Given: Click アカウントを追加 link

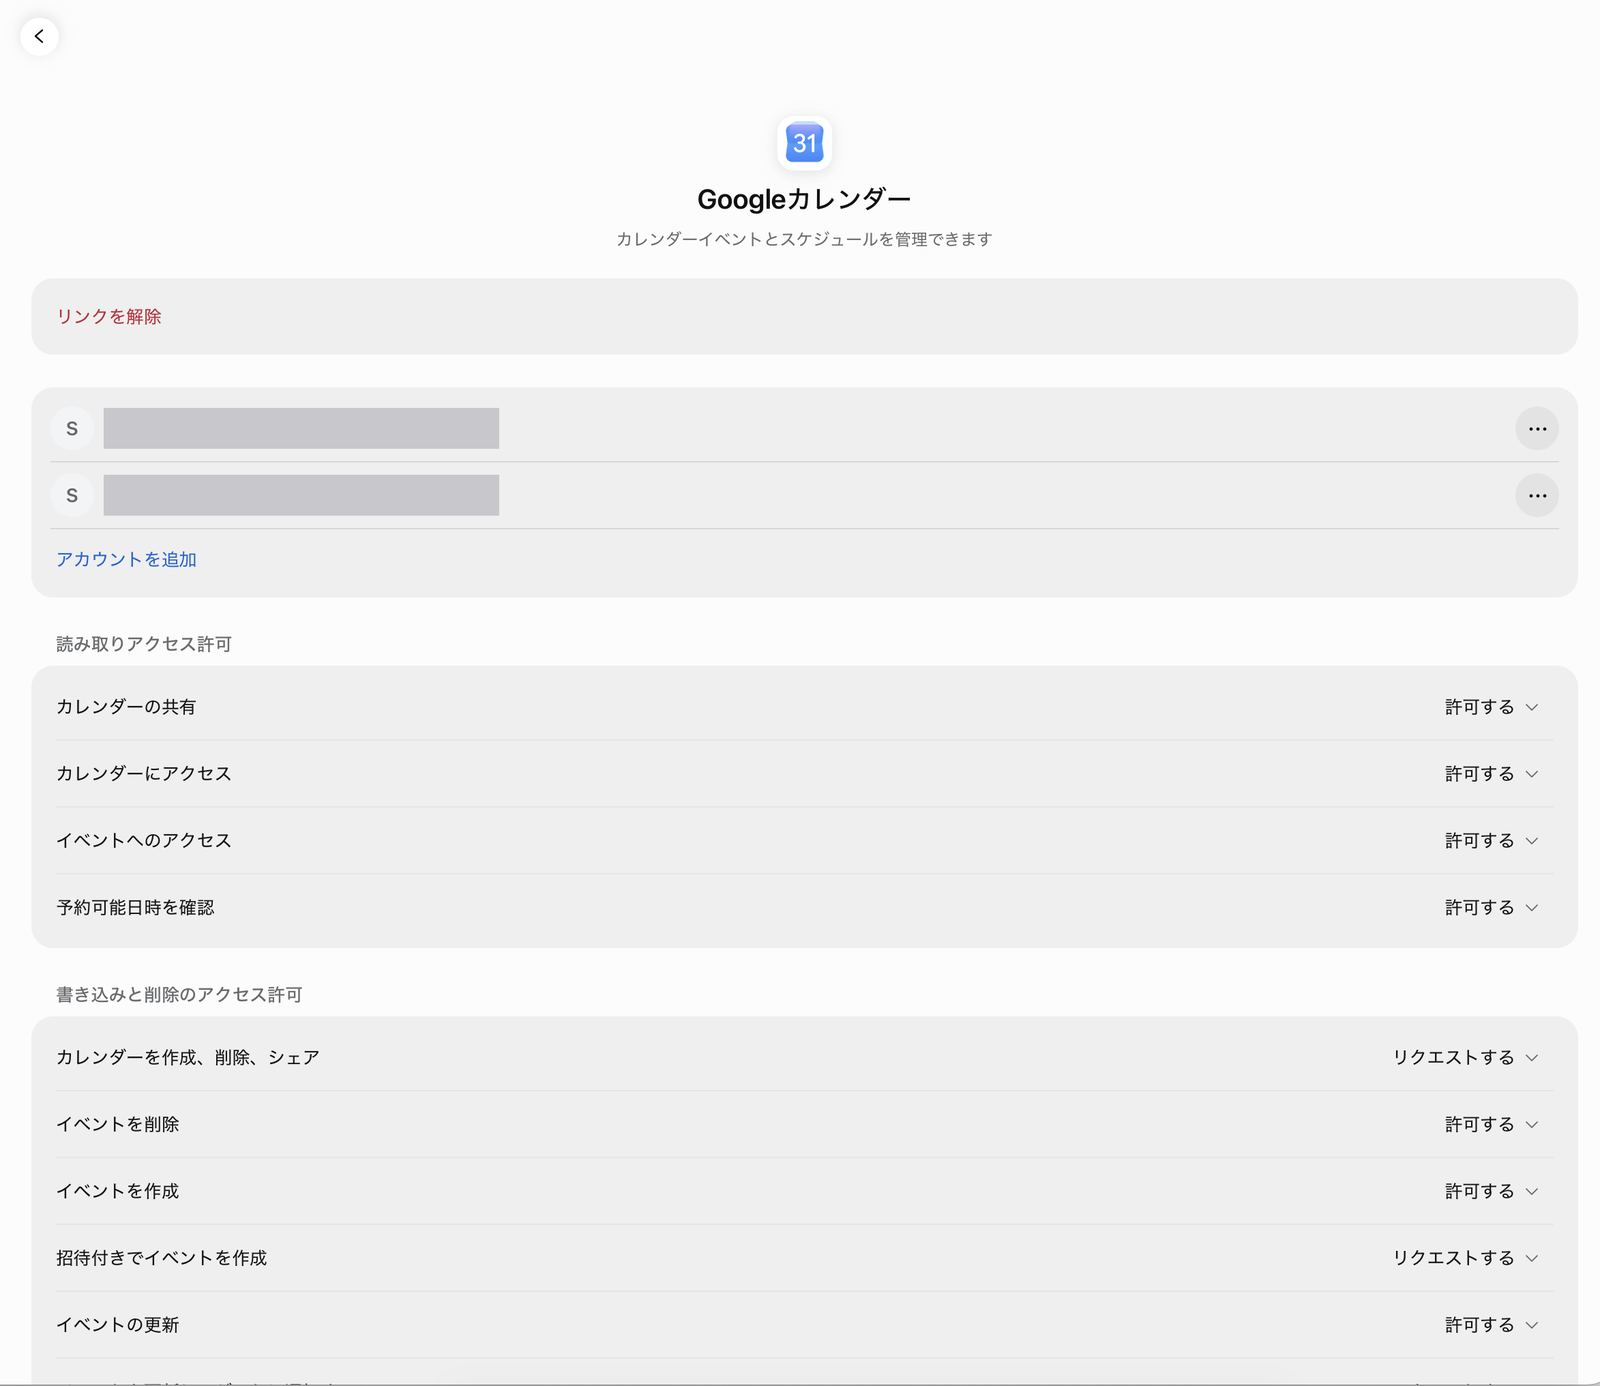Looking at the screenshot, I should coord(126,559).
